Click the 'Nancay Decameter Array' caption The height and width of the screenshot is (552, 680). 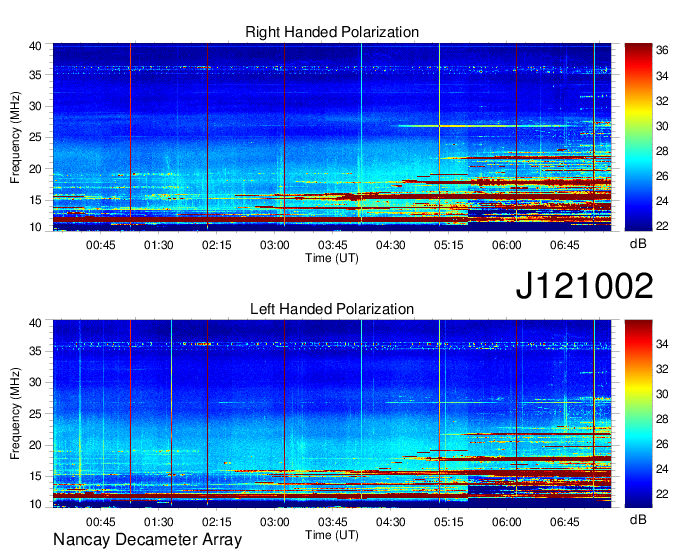(x=147, y=540)
